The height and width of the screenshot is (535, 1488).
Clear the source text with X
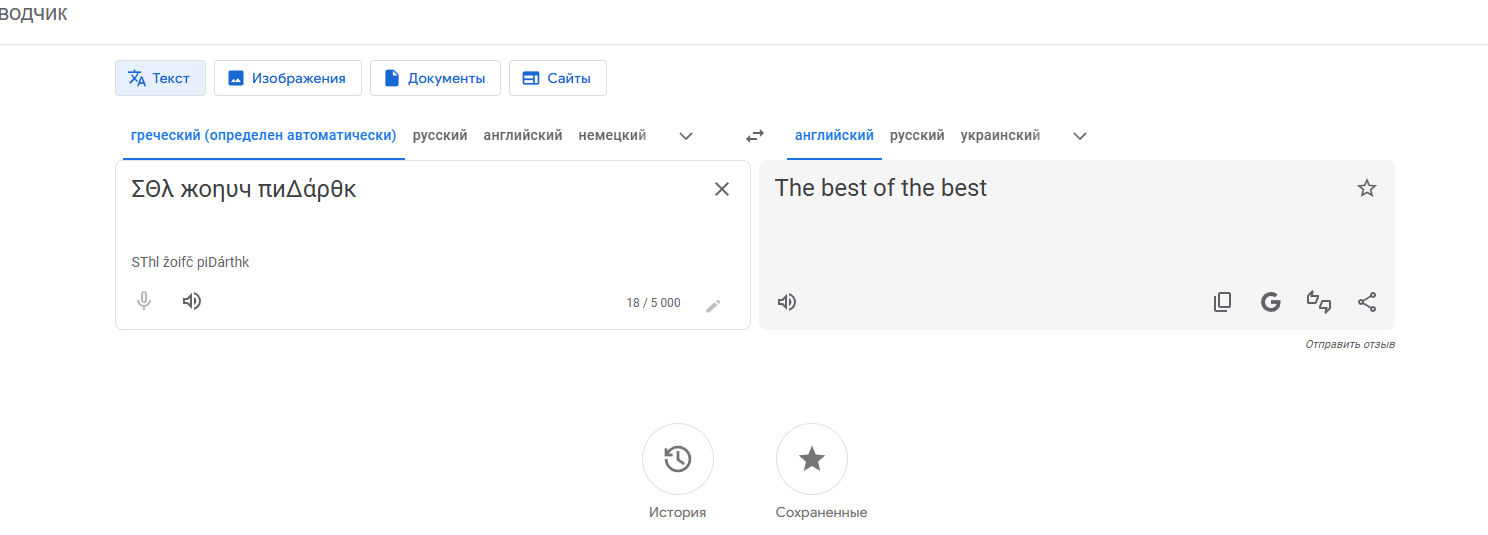pyautogui.click(x=722, y=189)
